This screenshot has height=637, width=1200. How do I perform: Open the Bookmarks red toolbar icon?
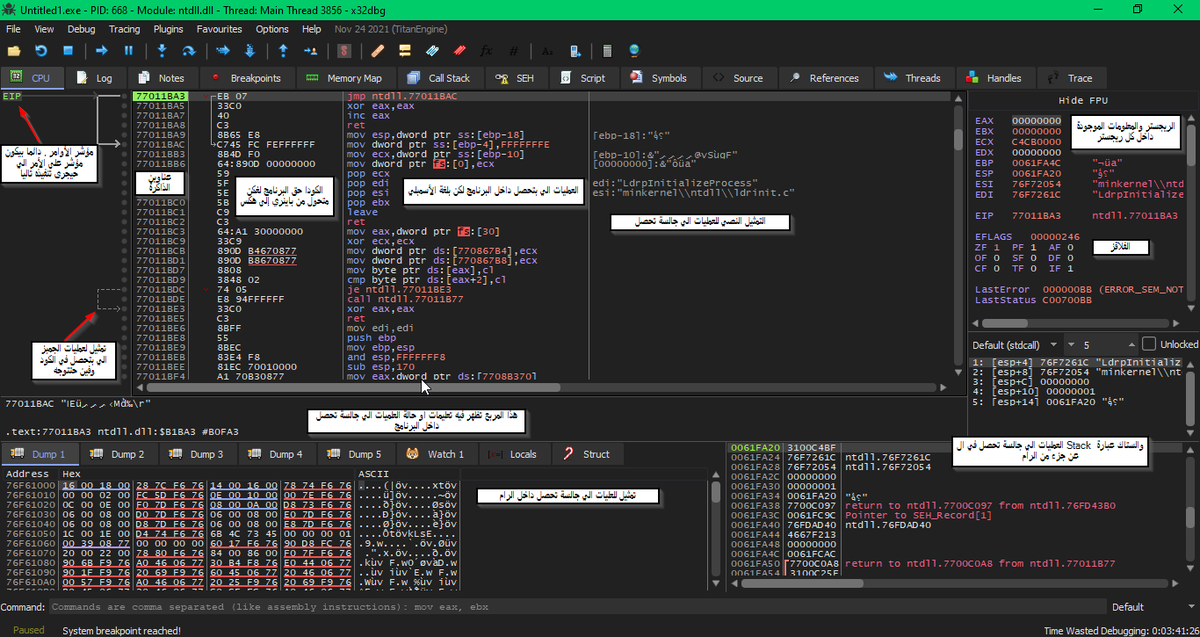pos(459,50)
